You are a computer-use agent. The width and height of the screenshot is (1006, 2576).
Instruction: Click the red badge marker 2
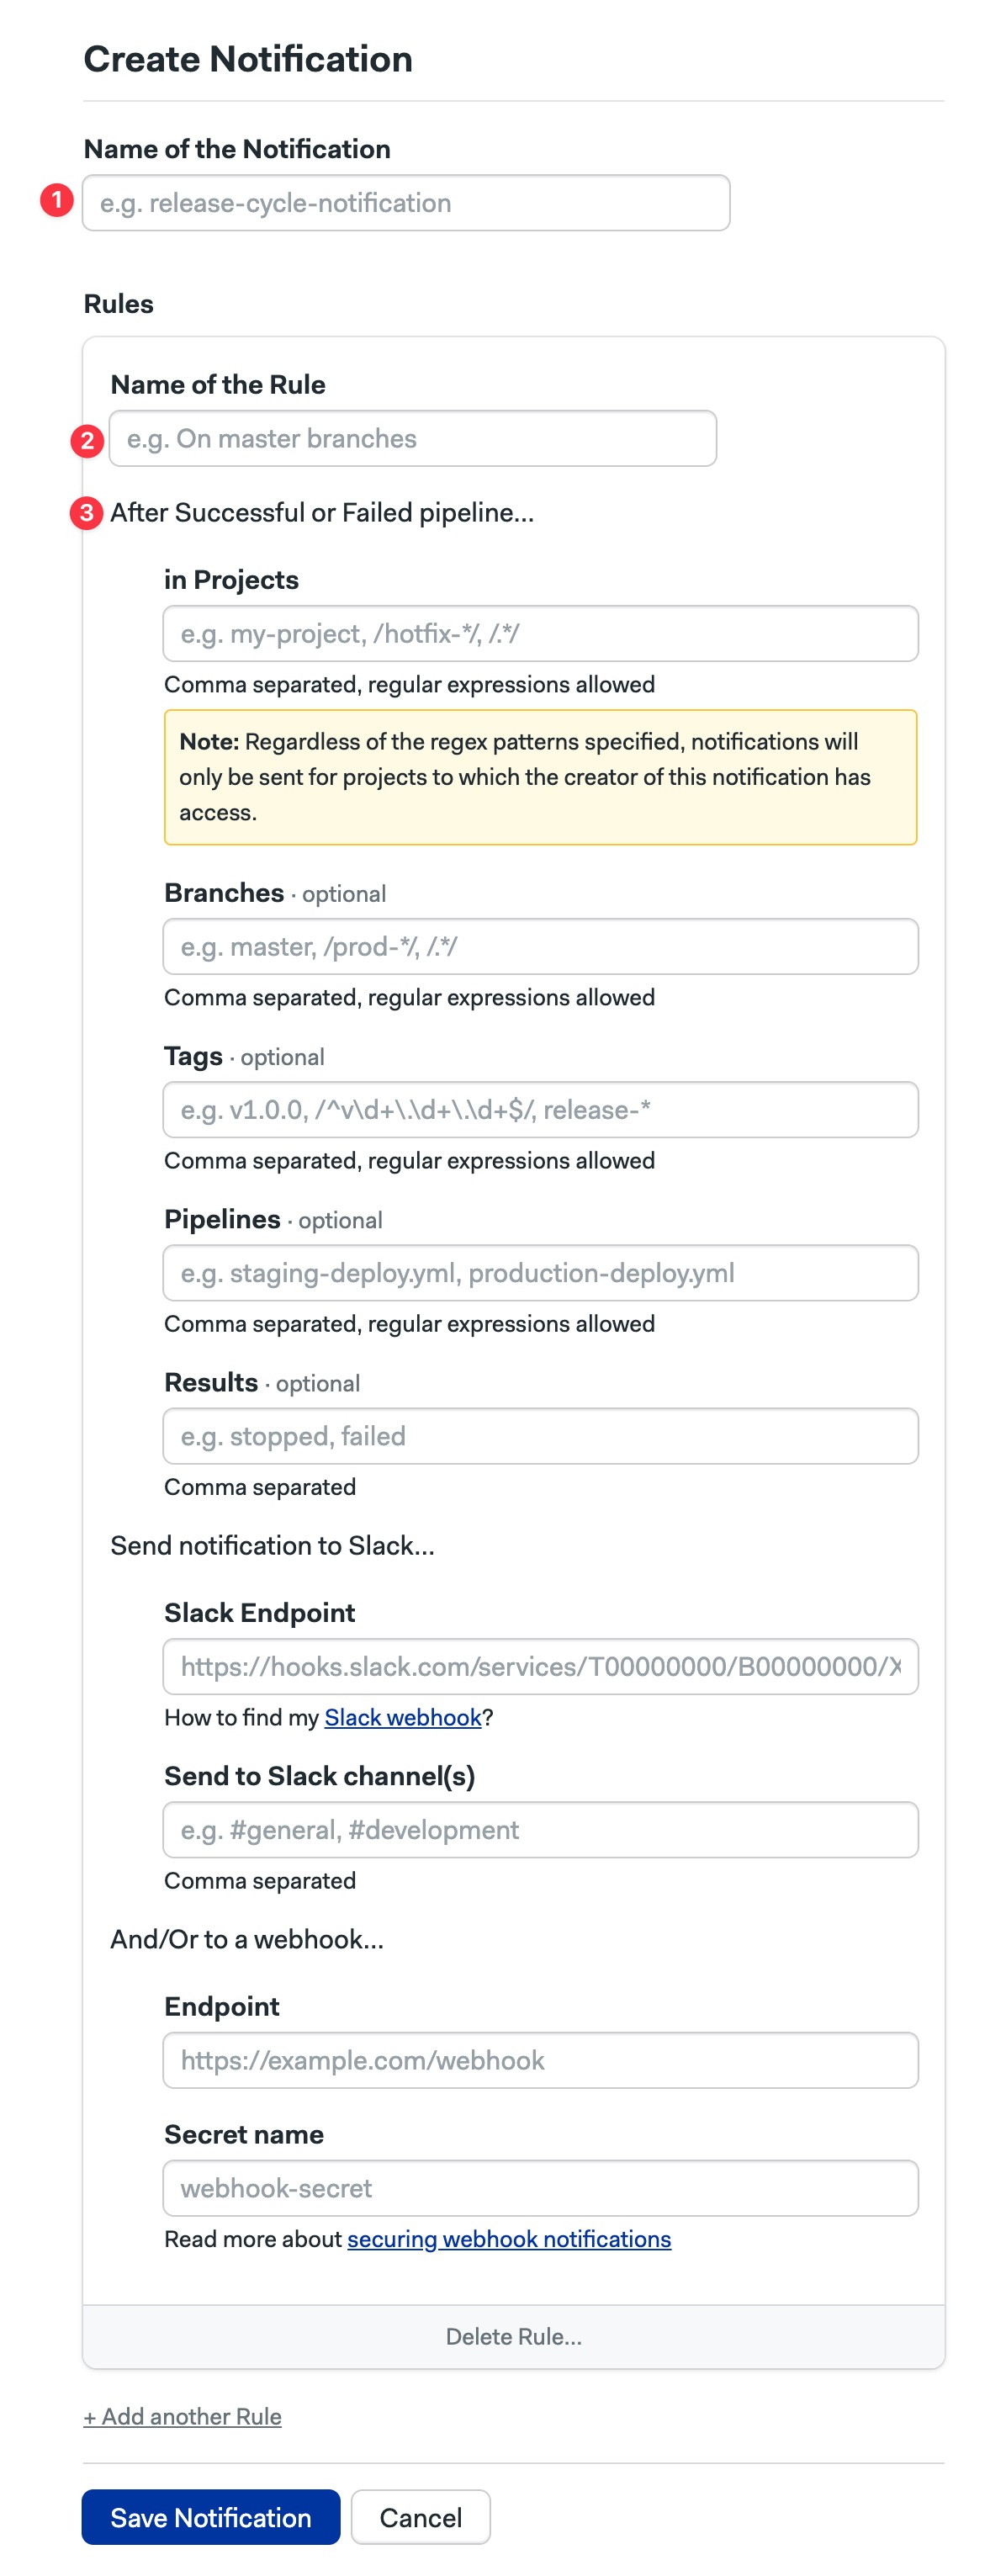[87, 440]
